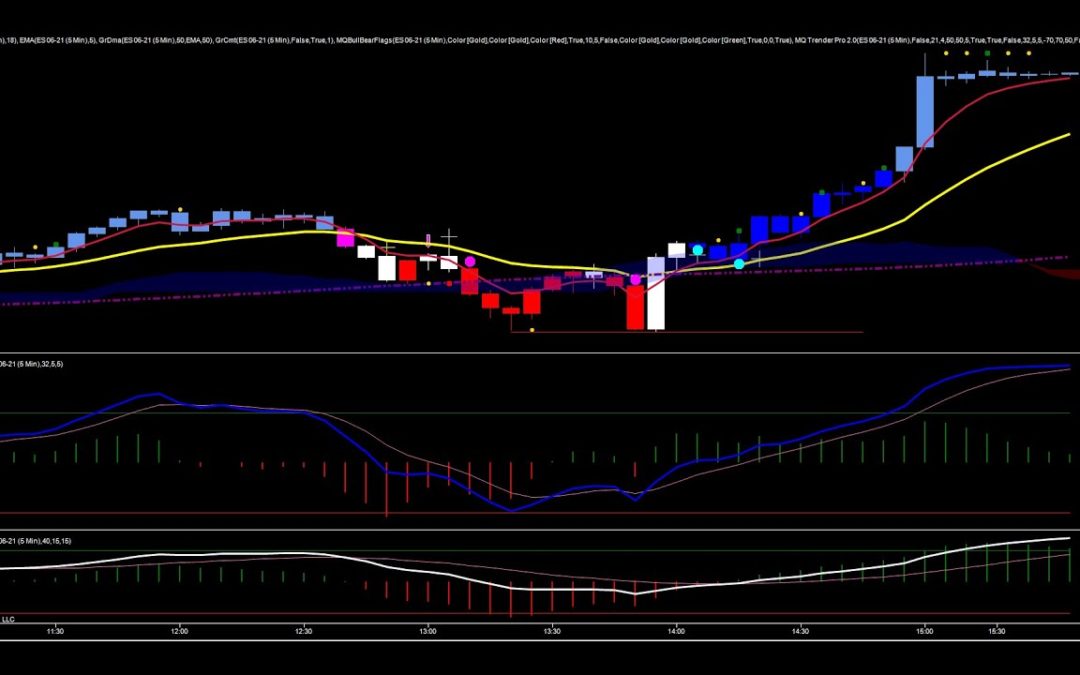Click the 12:00 time axis label
1080x675 pixels.
click(x=180, y=631)
